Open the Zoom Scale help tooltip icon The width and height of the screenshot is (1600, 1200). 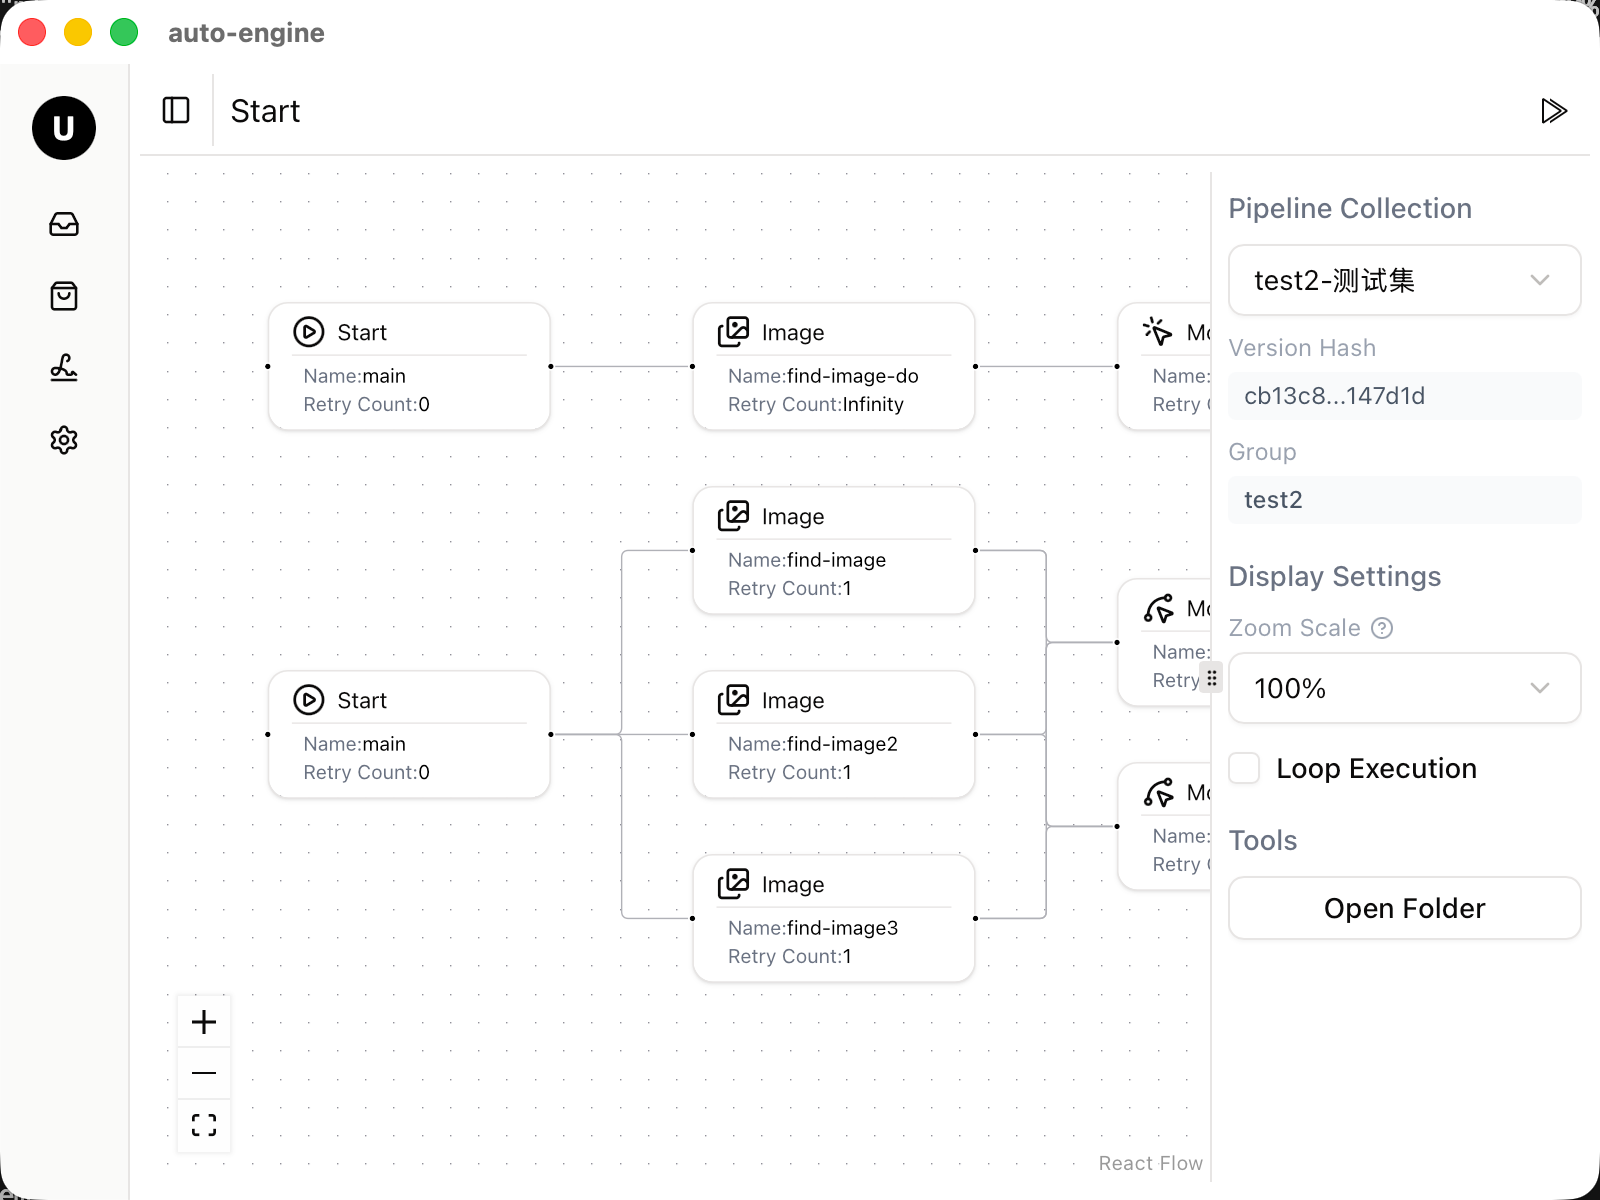(x=1382, y=628)
